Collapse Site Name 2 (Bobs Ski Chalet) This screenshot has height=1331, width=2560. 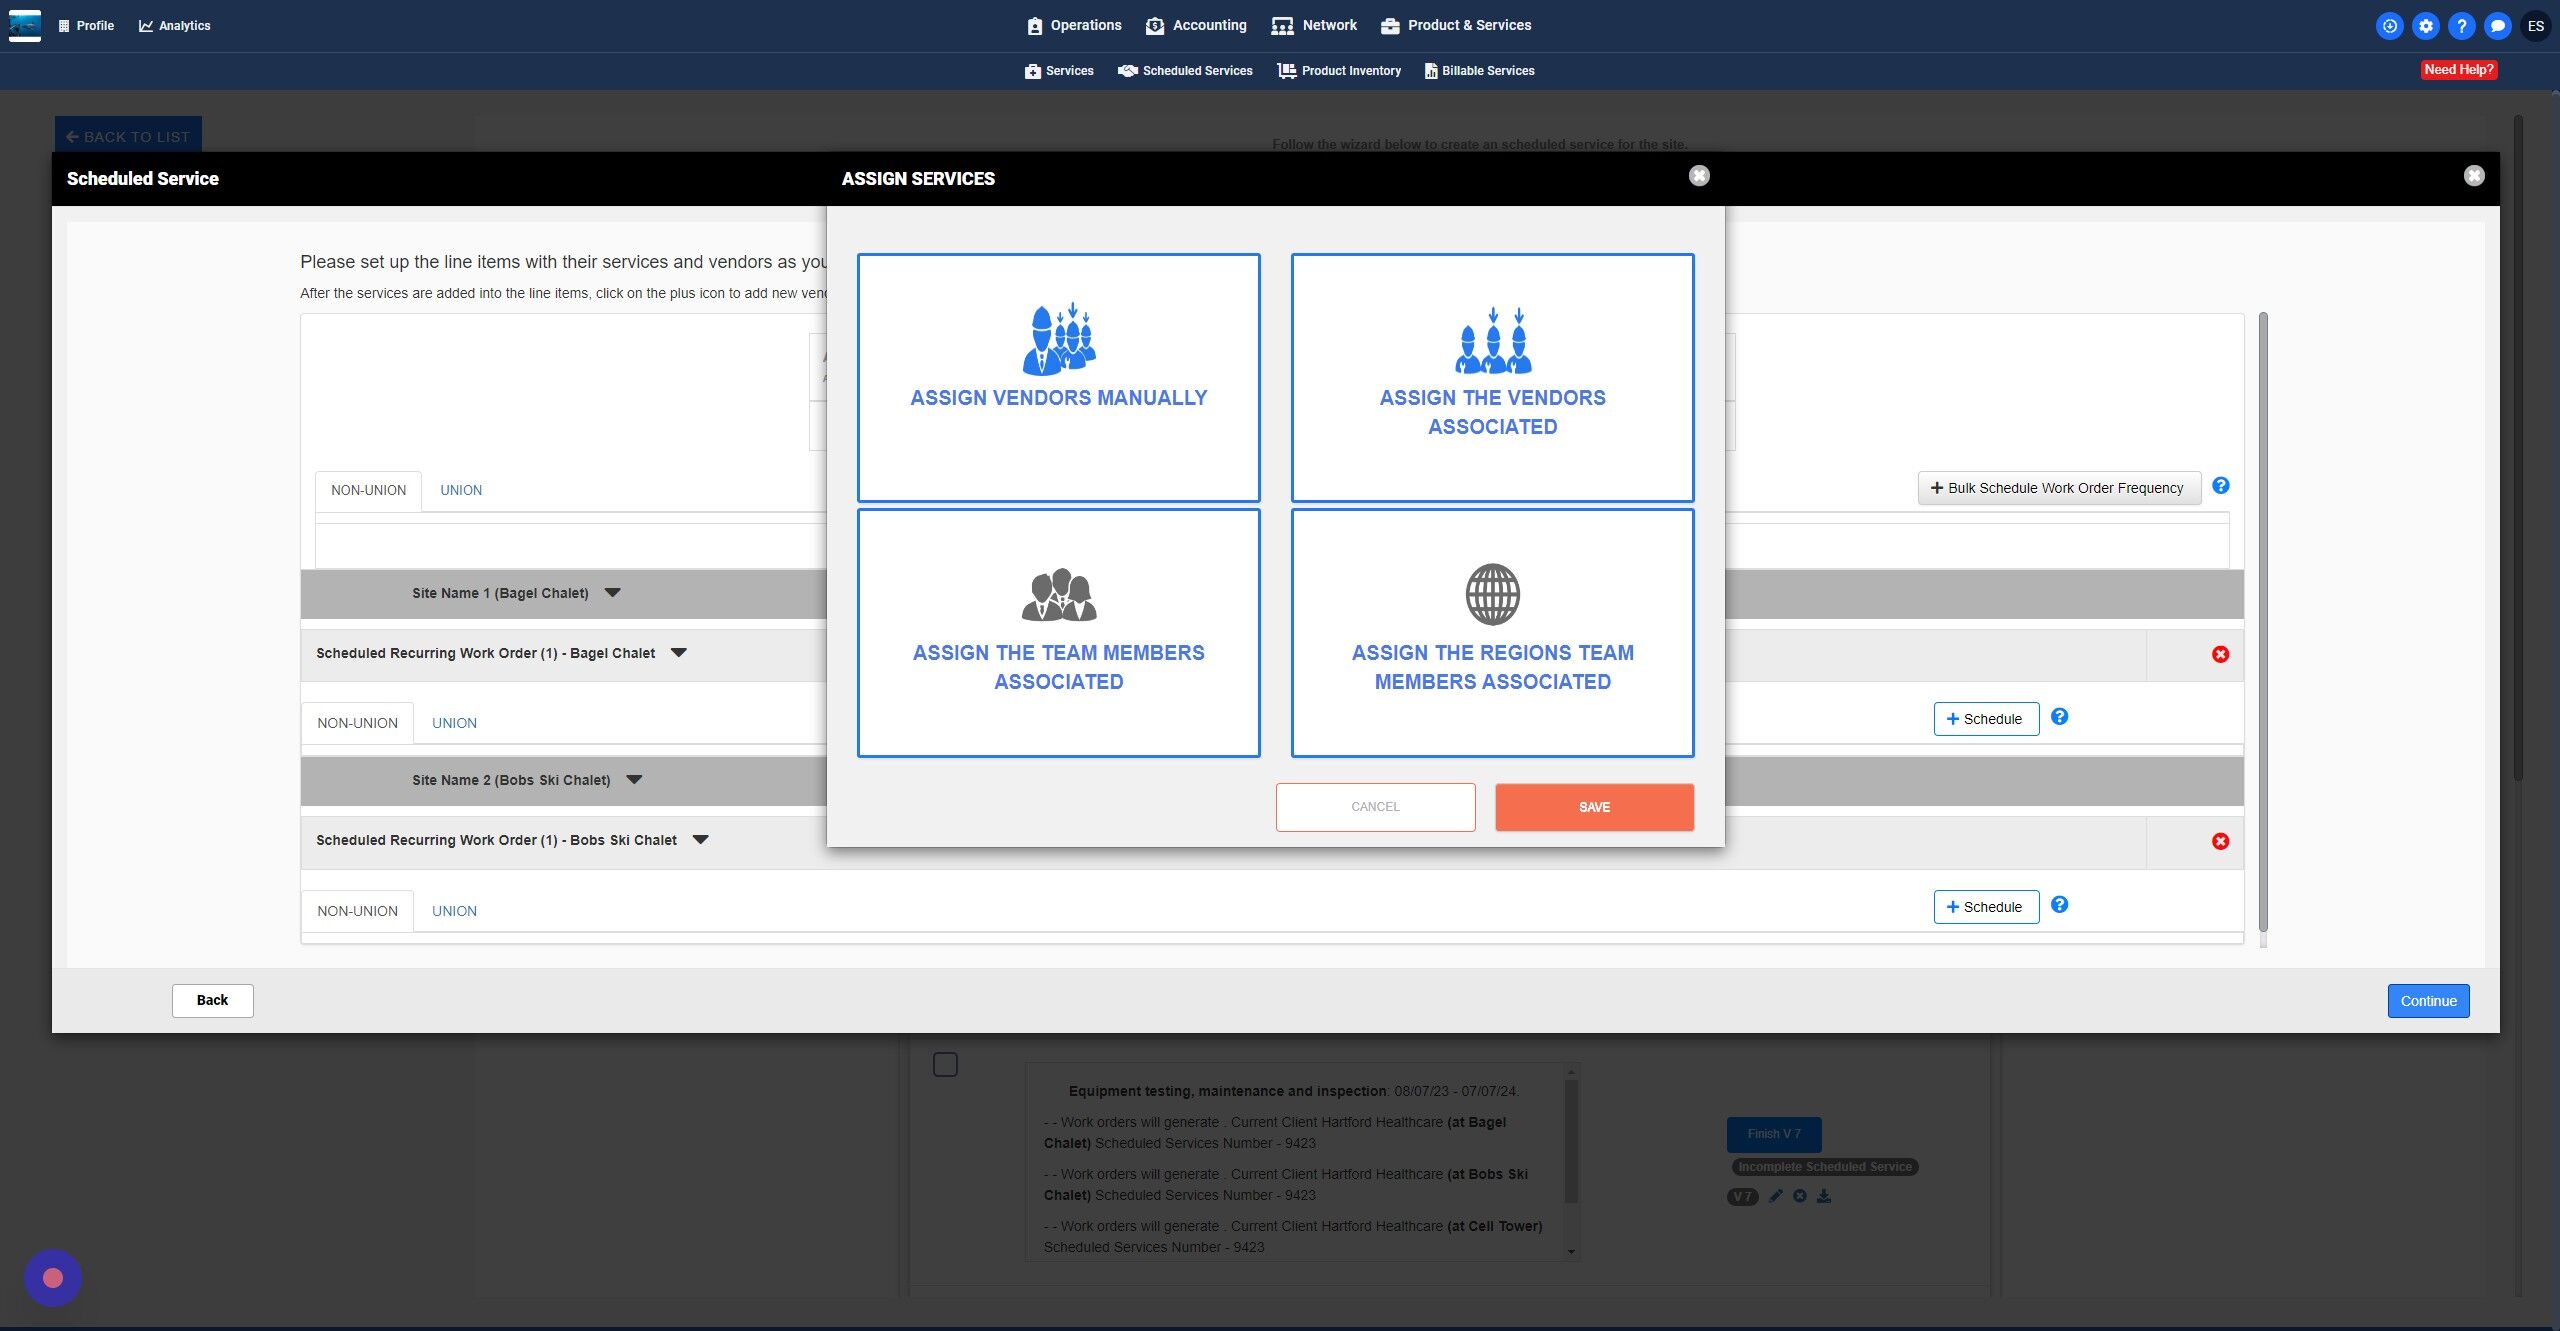coord(634,780)
